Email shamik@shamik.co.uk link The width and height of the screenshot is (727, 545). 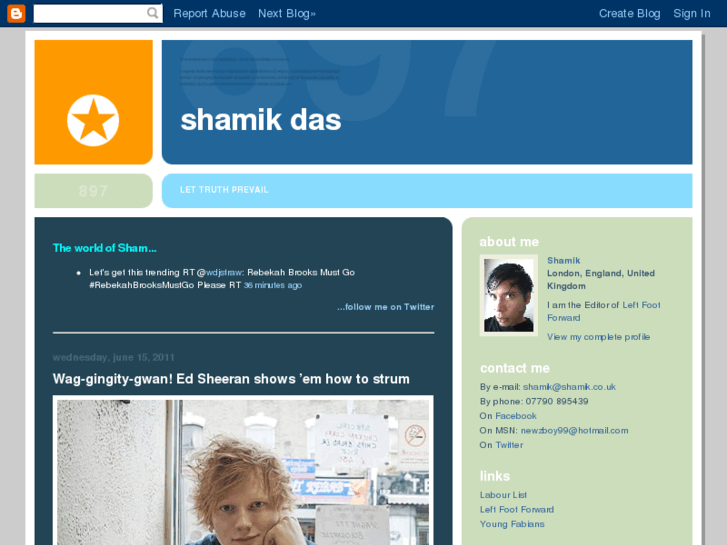tap(569, 387)
